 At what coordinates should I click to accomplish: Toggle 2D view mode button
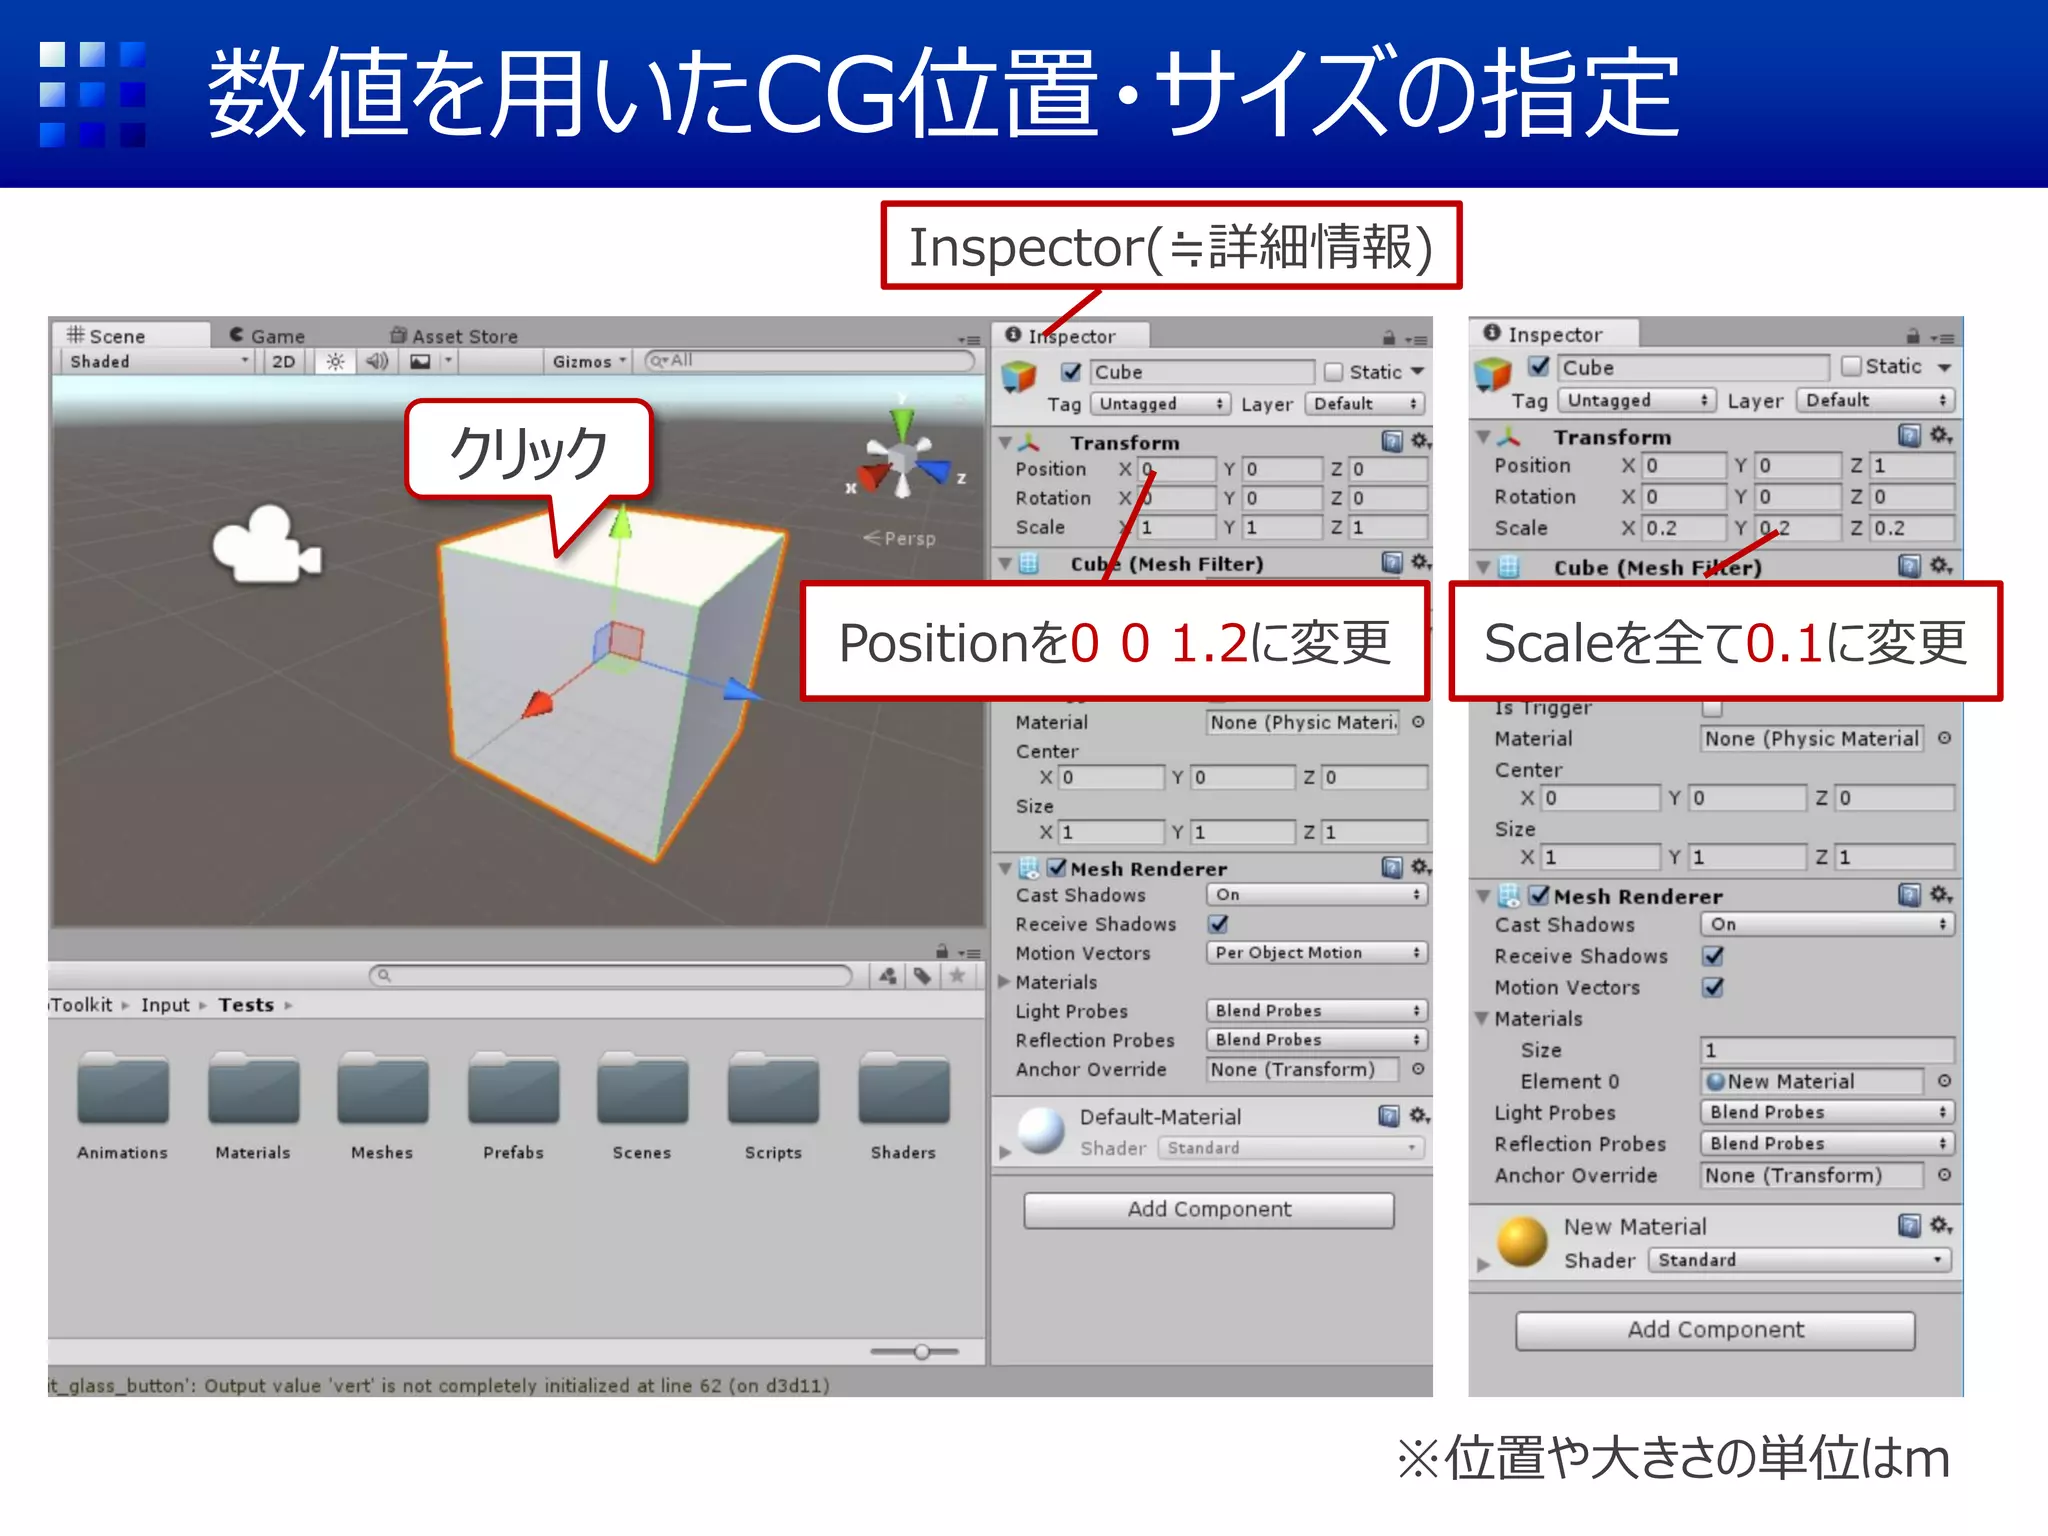tap(284, 362)
